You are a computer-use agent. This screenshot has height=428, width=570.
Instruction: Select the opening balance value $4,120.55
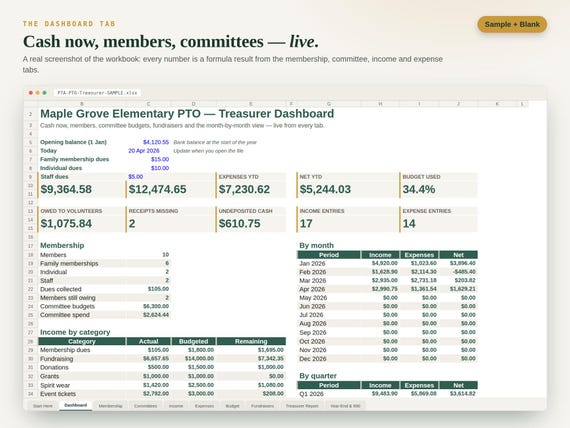[156, 142]
